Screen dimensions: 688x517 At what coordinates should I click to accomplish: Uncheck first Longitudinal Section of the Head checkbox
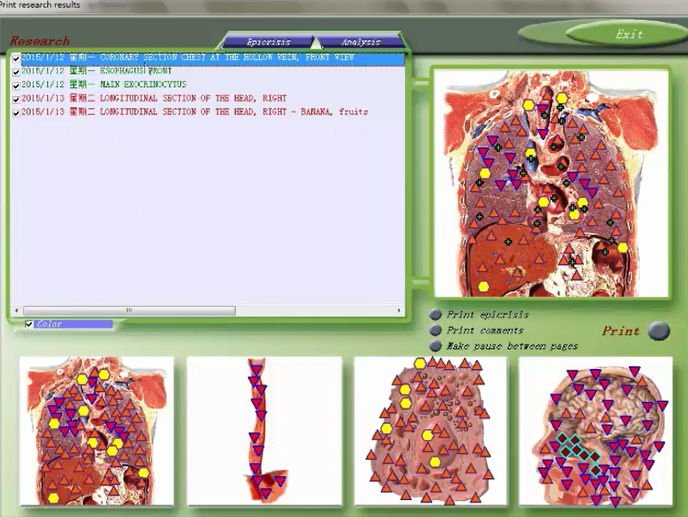tap(16, 99)
